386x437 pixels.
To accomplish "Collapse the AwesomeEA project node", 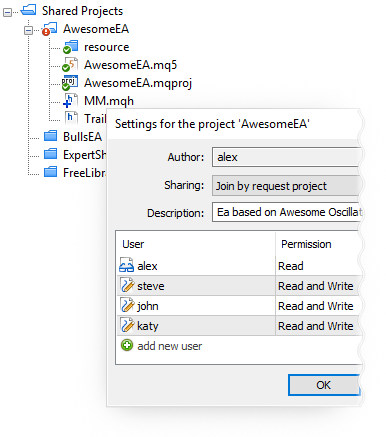I will (28, 30).
